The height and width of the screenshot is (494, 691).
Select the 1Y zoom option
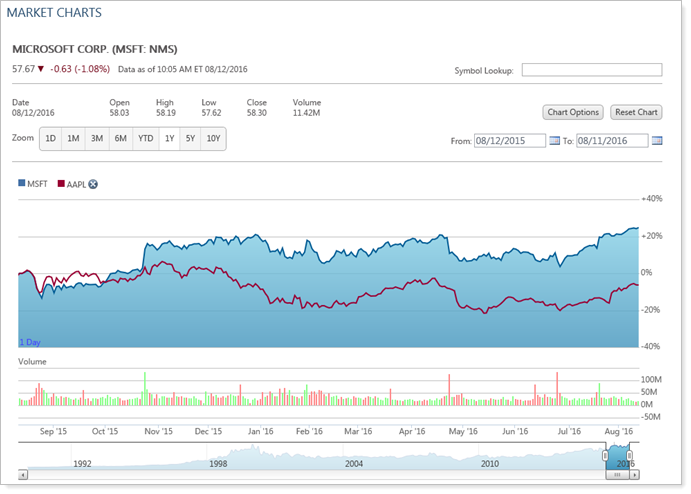pyautogui.click(x=169, y=139)
